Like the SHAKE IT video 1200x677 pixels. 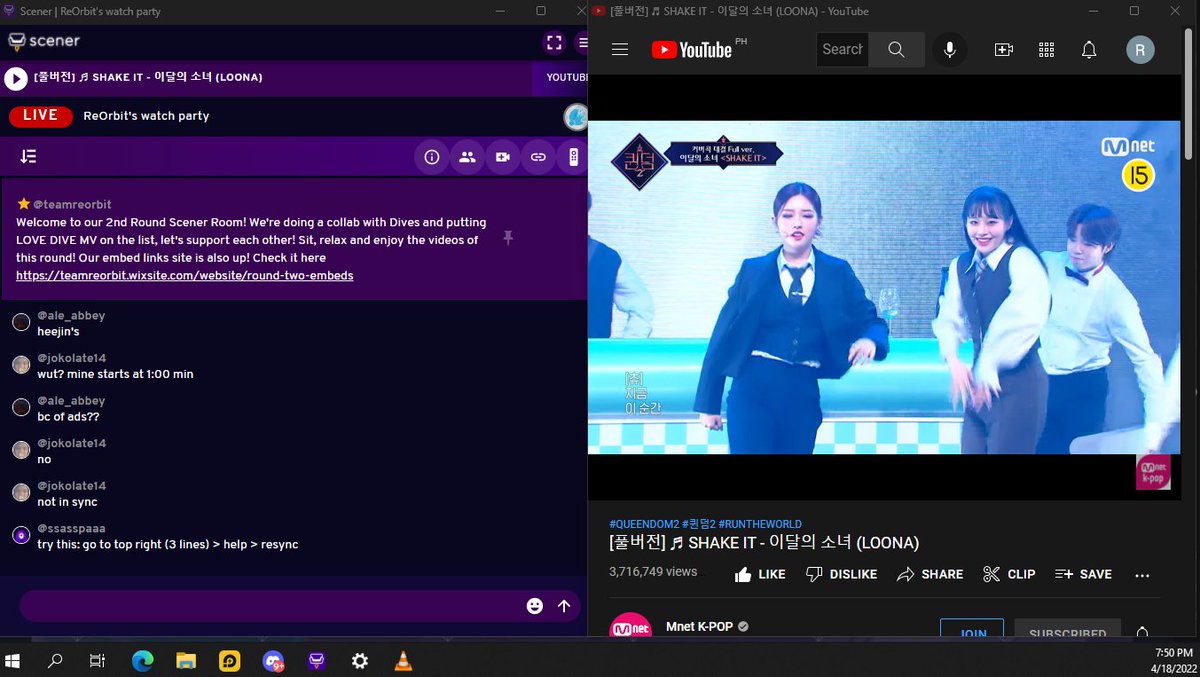(760, 574)
